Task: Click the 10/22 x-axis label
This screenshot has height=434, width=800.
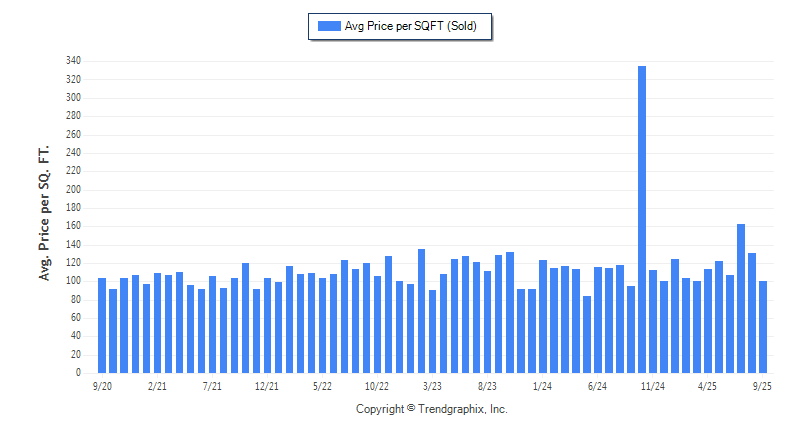Action: coord(377,385)
